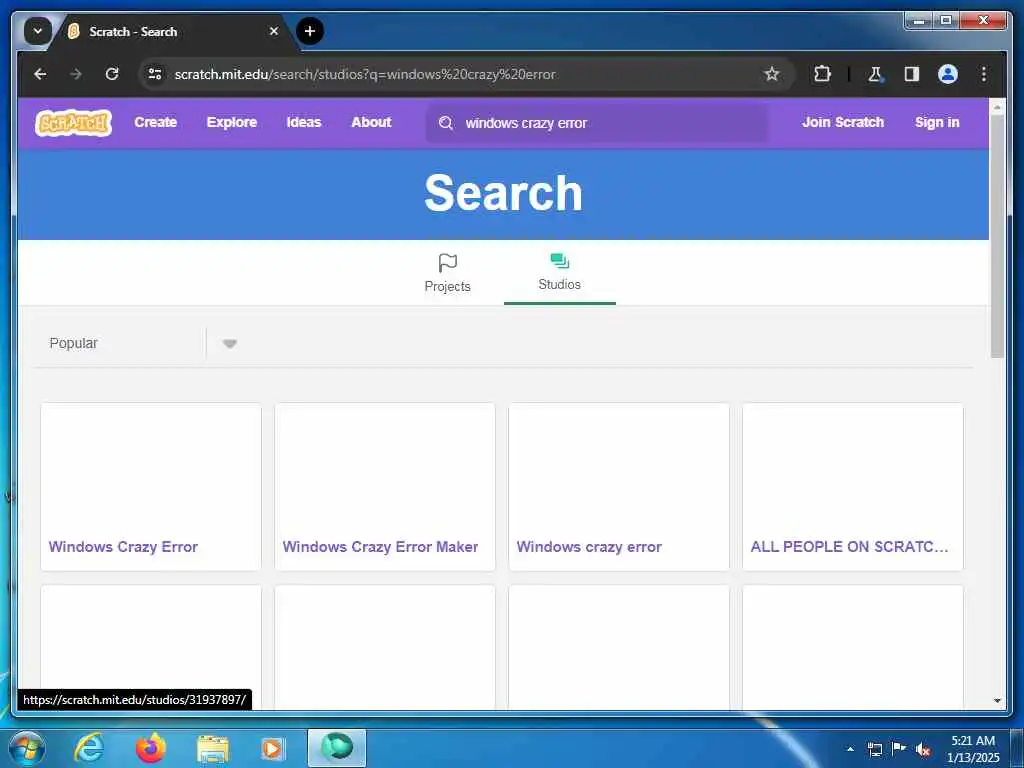Open Windows Crazy Error Maker studio
Screen dimensions: 1024x768
pos(380,547)
